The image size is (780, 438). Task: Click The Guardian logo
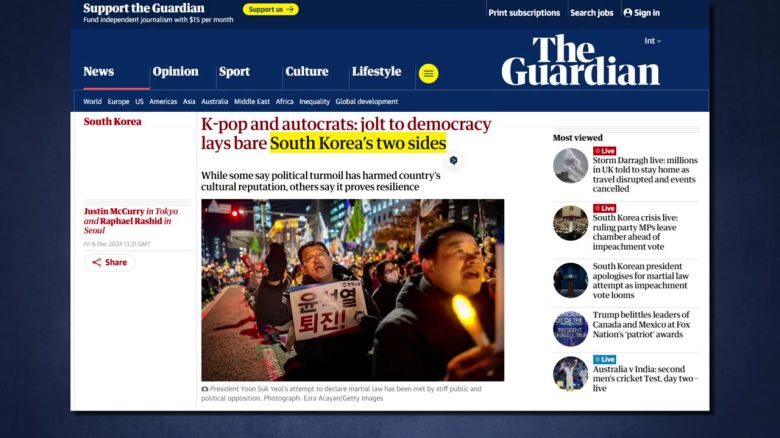tap(581, 60)
